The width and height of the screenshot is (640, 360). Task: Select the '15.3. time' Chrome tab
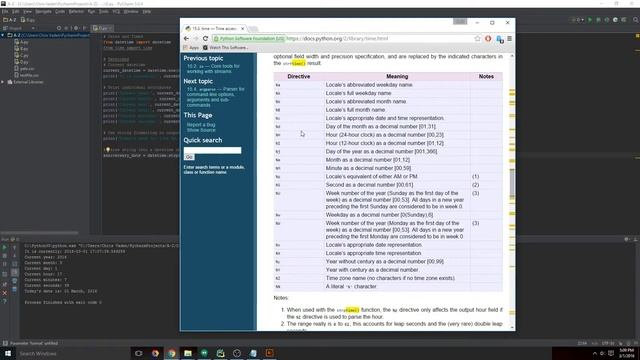pyautogui.click(x=214, y=29)
